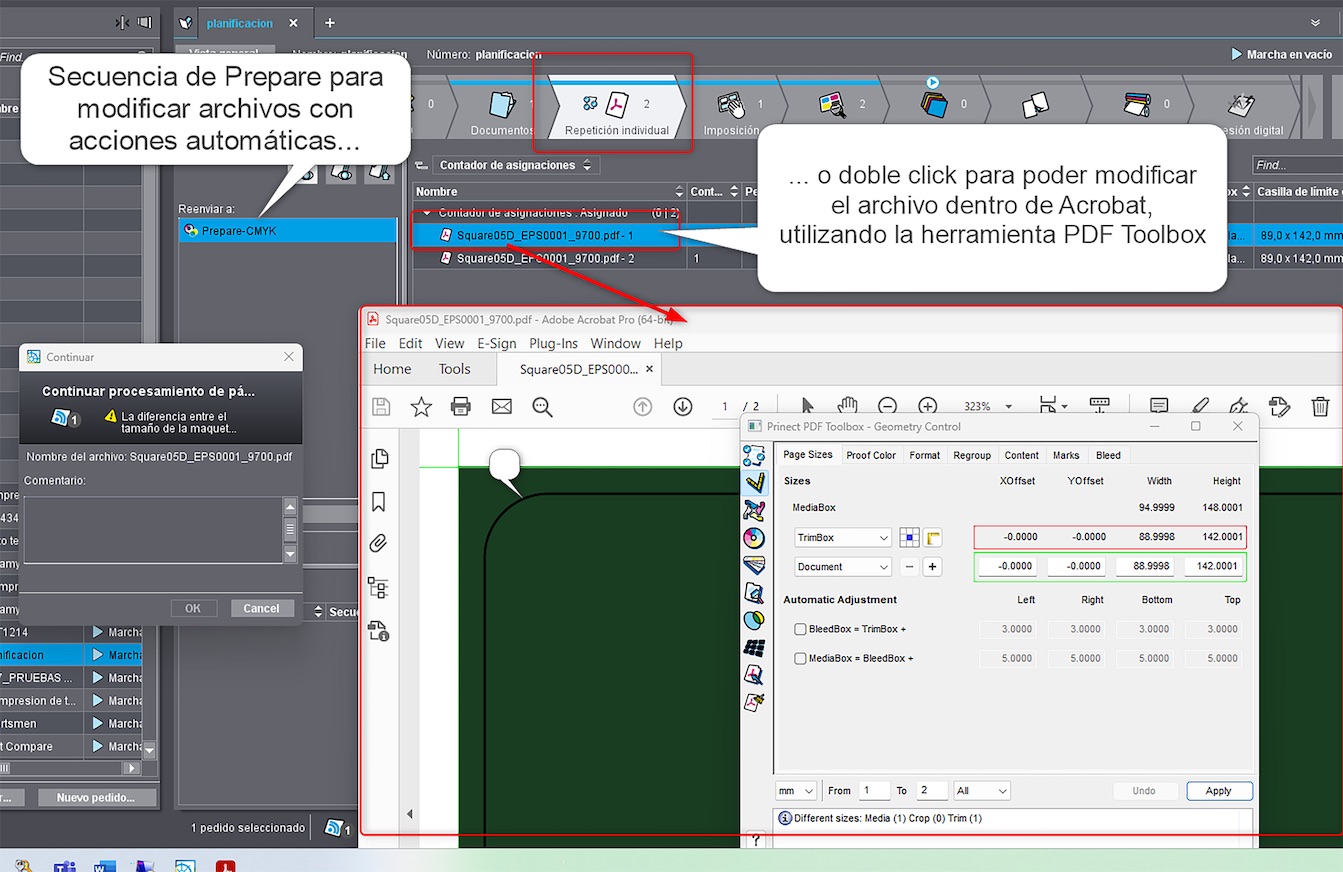Collapse the Contador de asignaciones : Asignado group
This screenshot has height=872, width=1343.
click(427, 213)
